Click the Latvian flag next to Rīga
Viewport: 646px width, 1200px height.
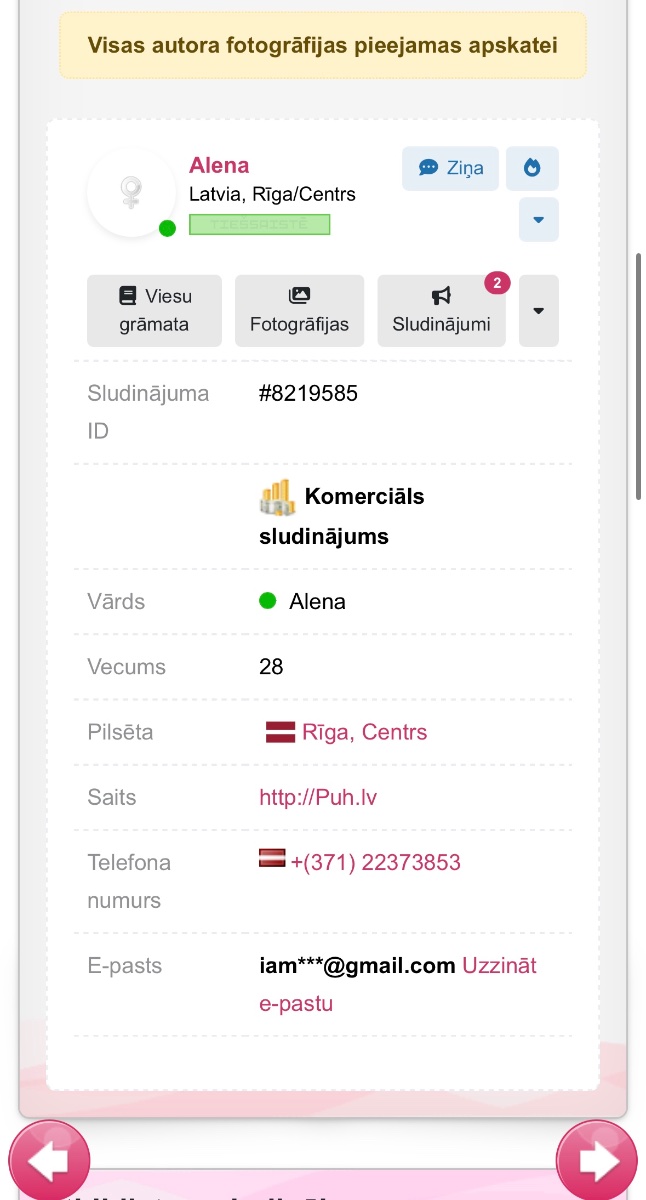click(280, 732)
